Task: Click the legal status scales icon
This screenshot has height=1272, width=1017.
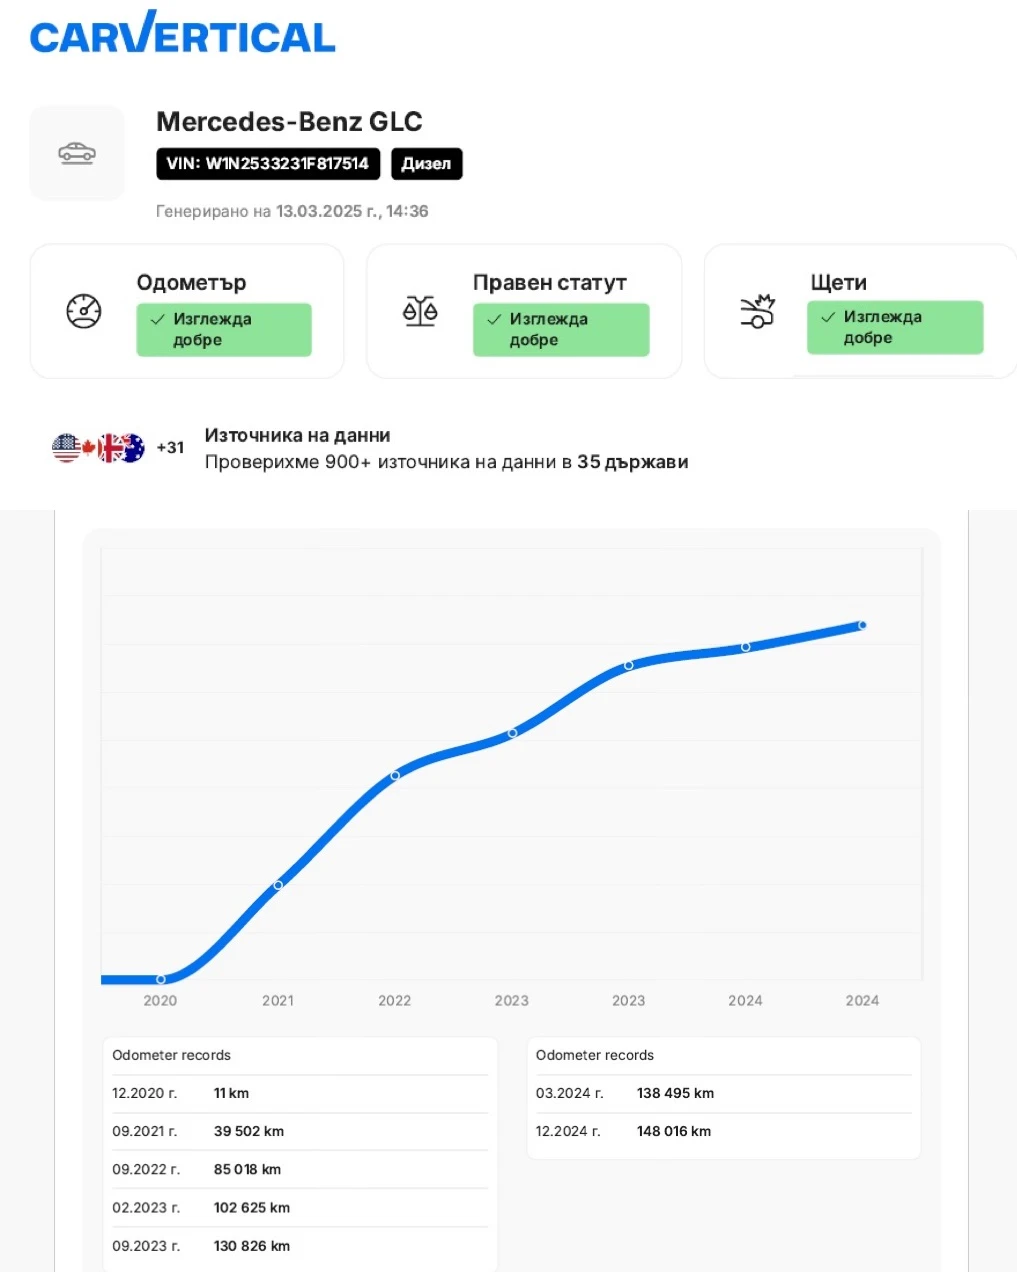Action: (x=420, y=312)
